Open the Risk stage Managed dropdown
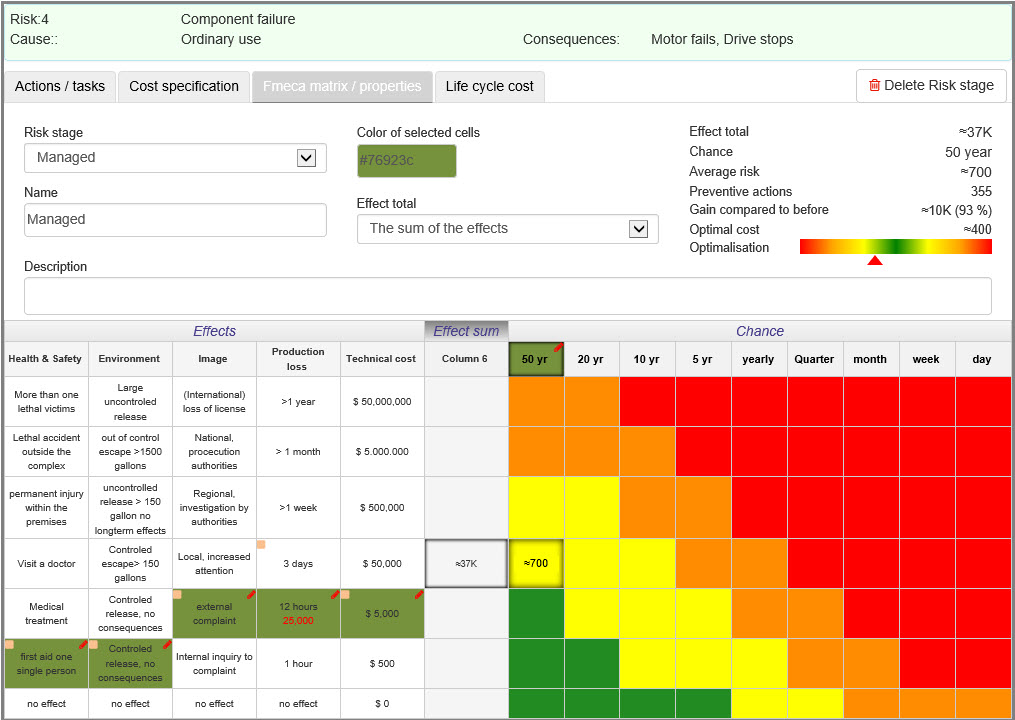The image size is (1015, 720). 175,158
